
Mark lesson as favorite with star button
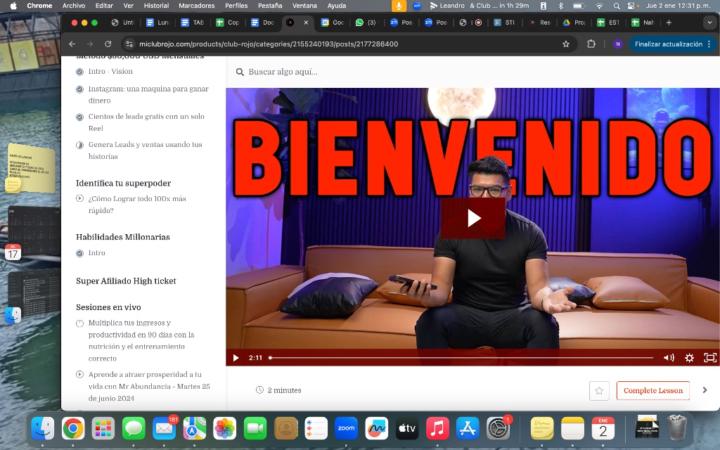tap(599, 391)
